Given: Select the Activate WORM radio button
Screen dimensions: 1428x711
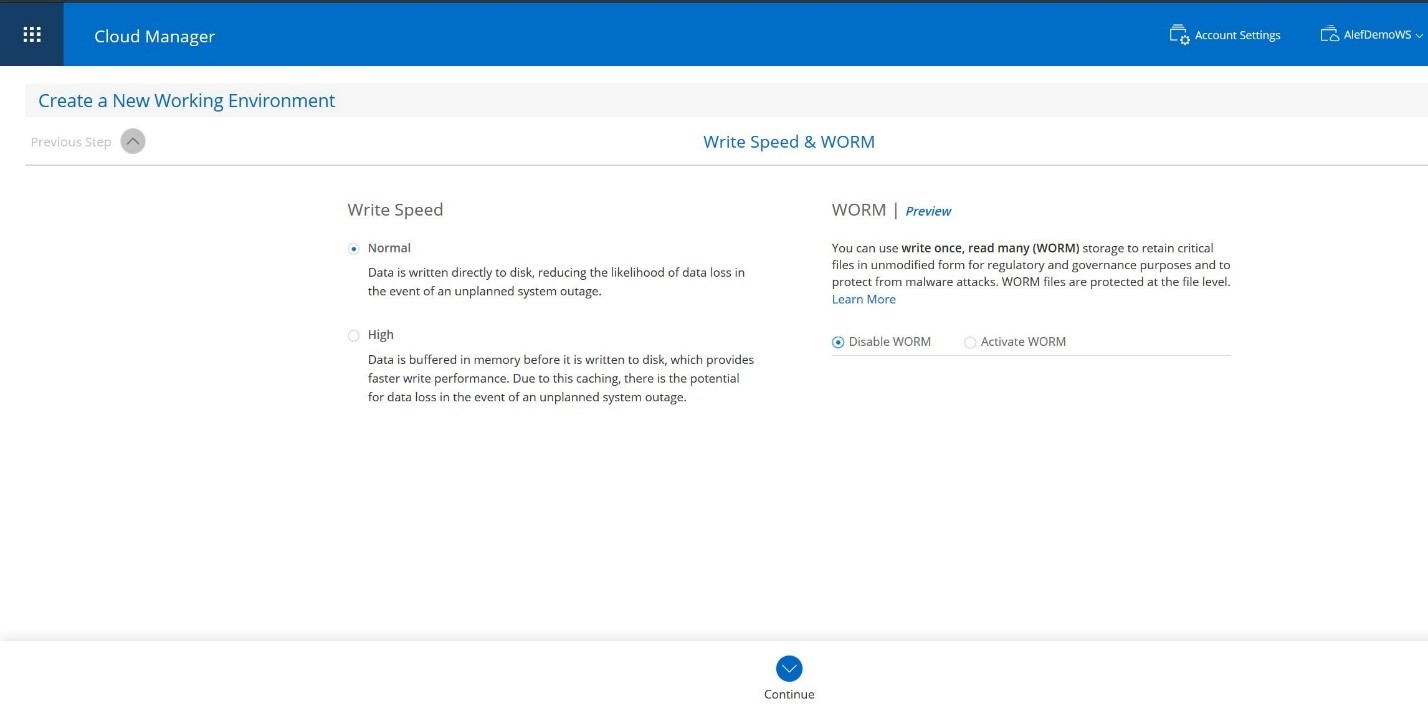Looking at the screenshot, I should pyautogui.click(x=970, y=342).
